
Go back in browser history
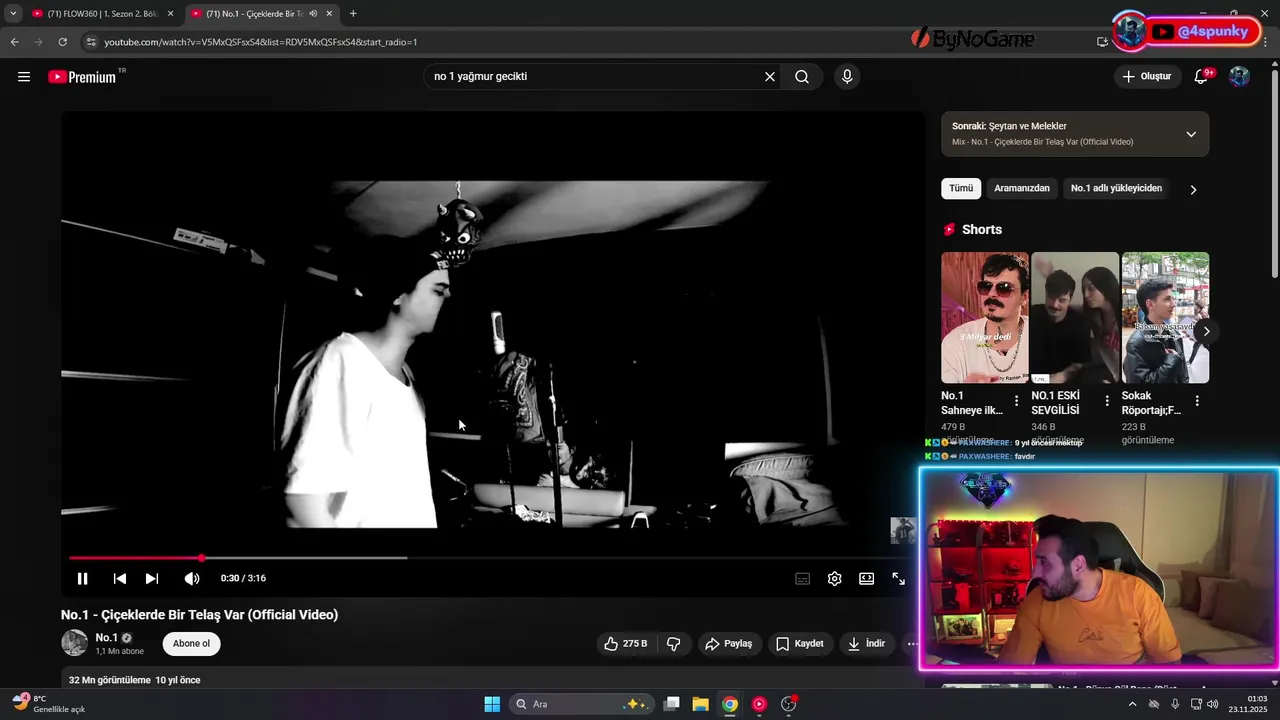click(x=14, y=42)
